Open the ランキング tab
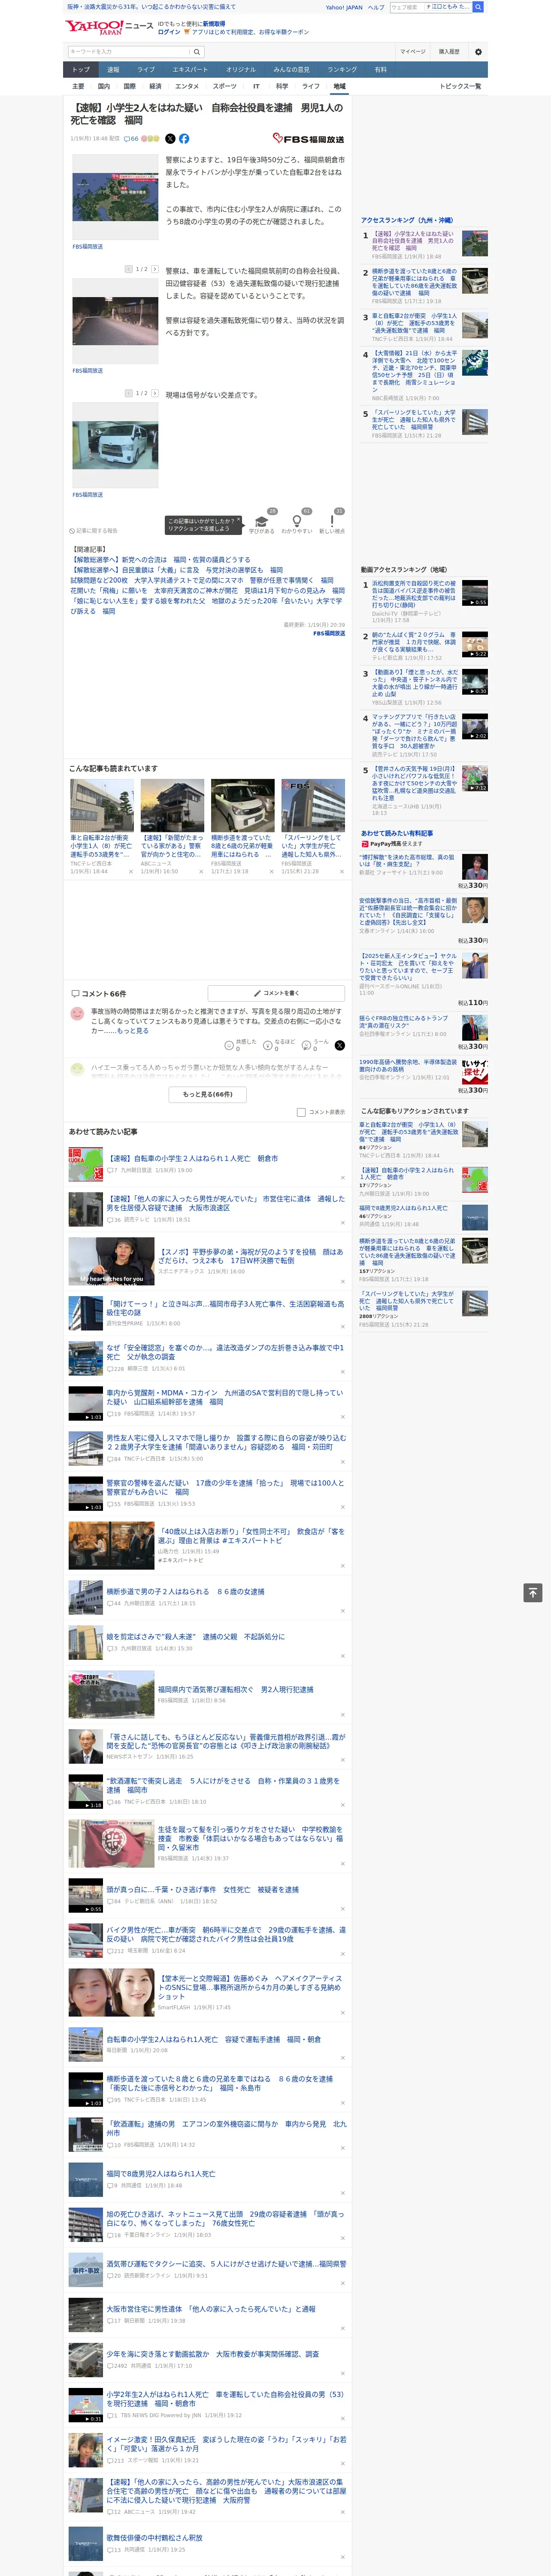 pyautogui.click(x=342, y=70)
